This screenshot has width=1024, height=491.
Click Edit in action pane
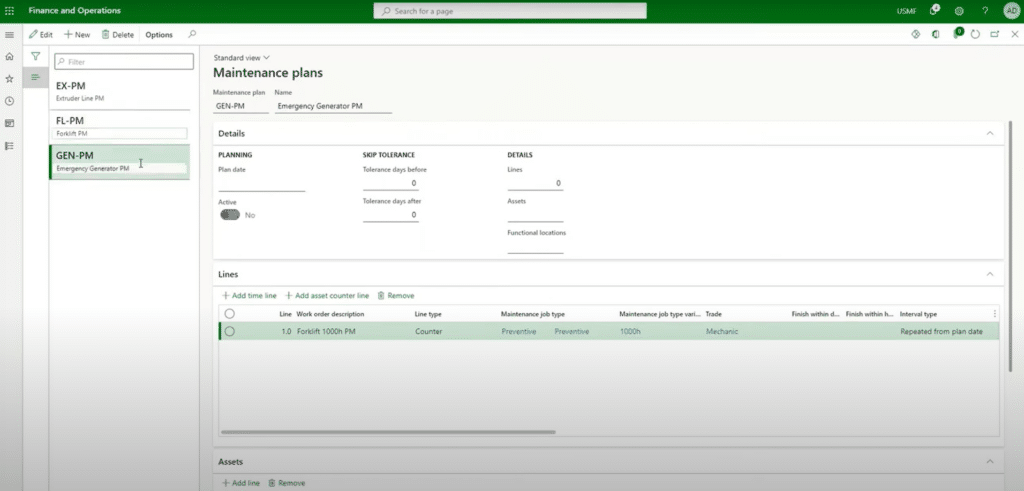pos(40,35)
